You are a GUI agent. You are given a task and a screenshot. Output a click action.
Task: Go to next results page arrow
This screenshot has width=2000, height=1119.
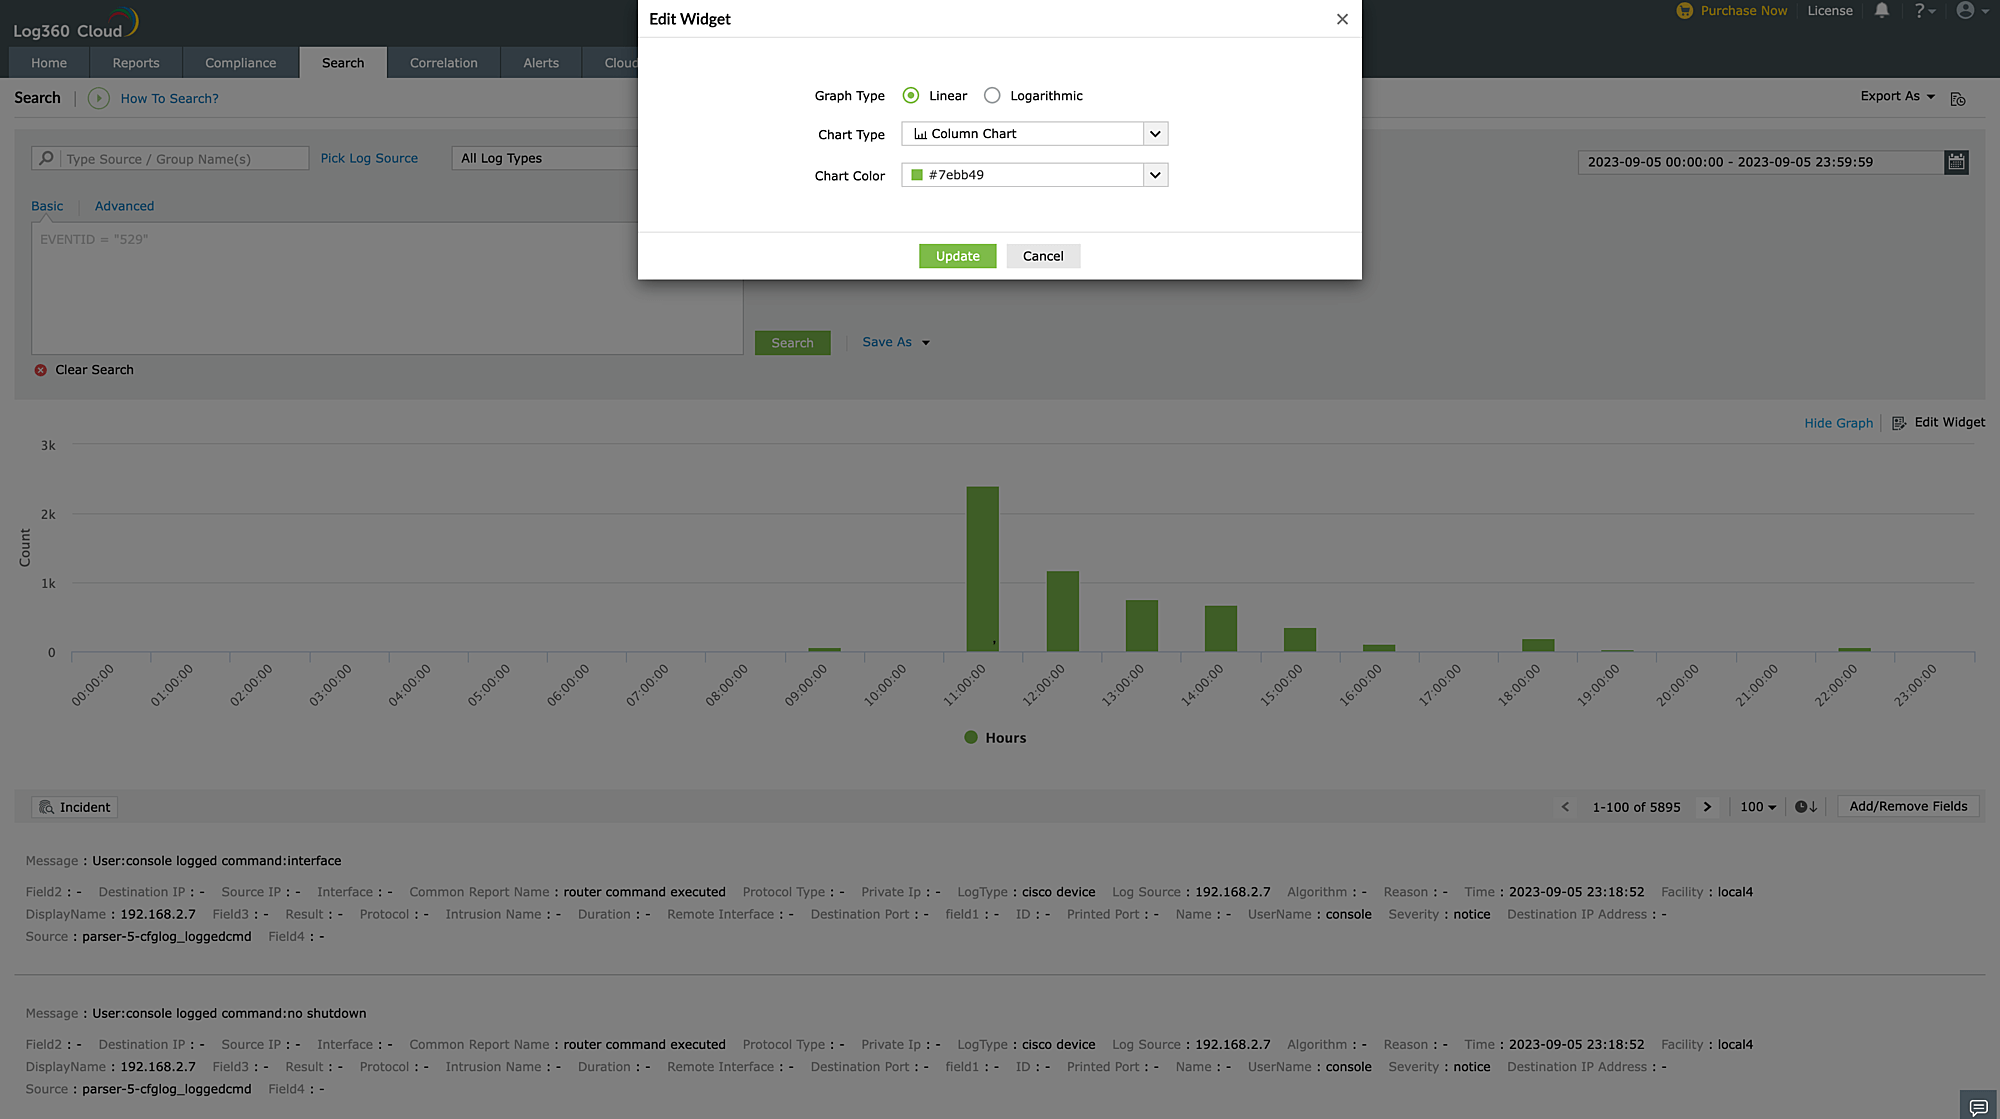coord(1707,807)
